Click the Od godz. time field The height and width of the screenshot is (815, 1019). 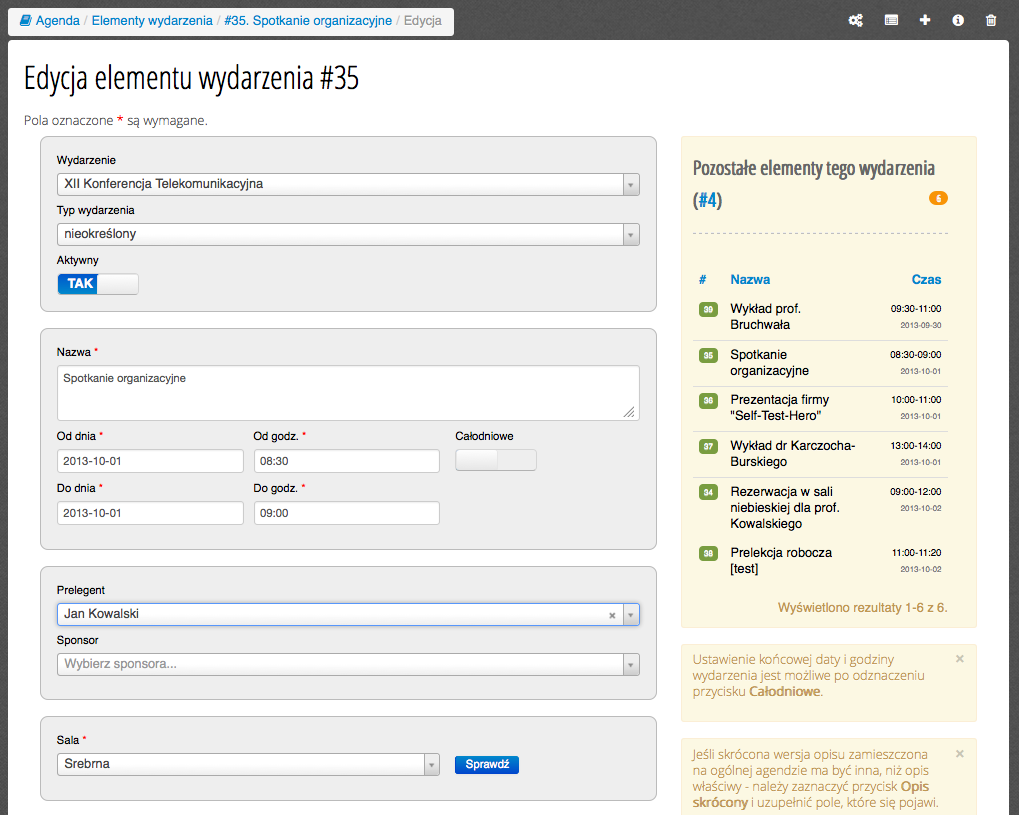point(347,461)
